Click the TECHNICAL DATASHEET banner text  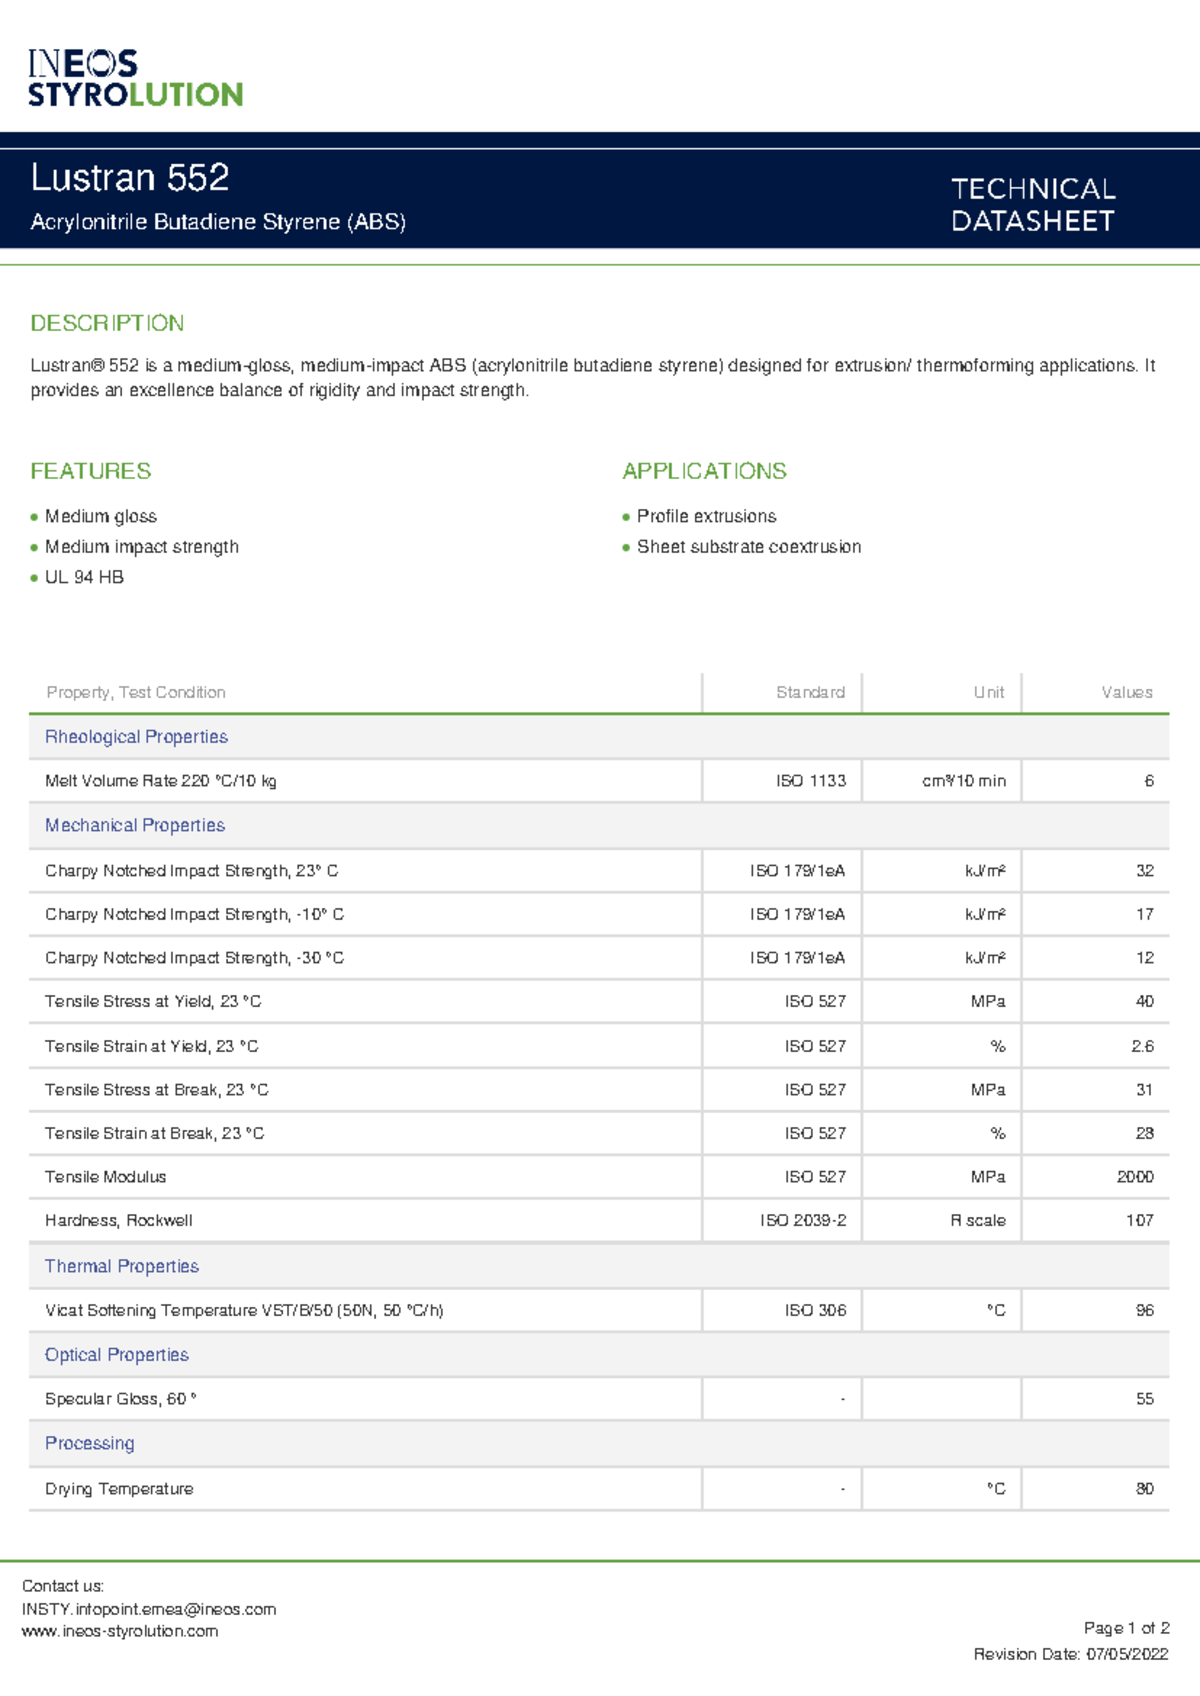pos(1033,205)
